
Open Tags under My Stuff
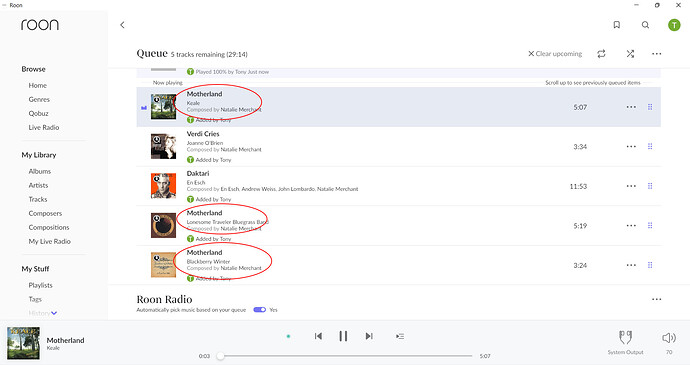pos(35,299)
